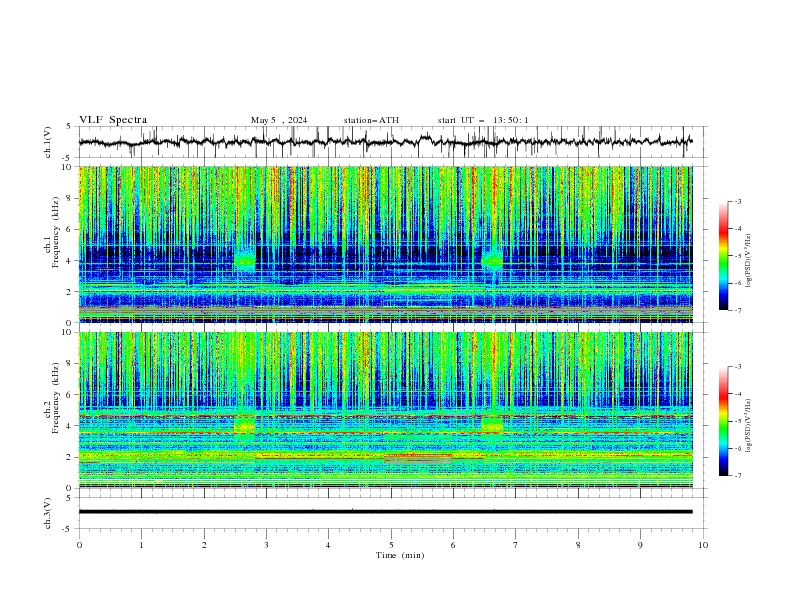The width and height of the screenshot is (792, 612).
Task: Click time axis tick label "1"
Action: (x=142, y=545)
